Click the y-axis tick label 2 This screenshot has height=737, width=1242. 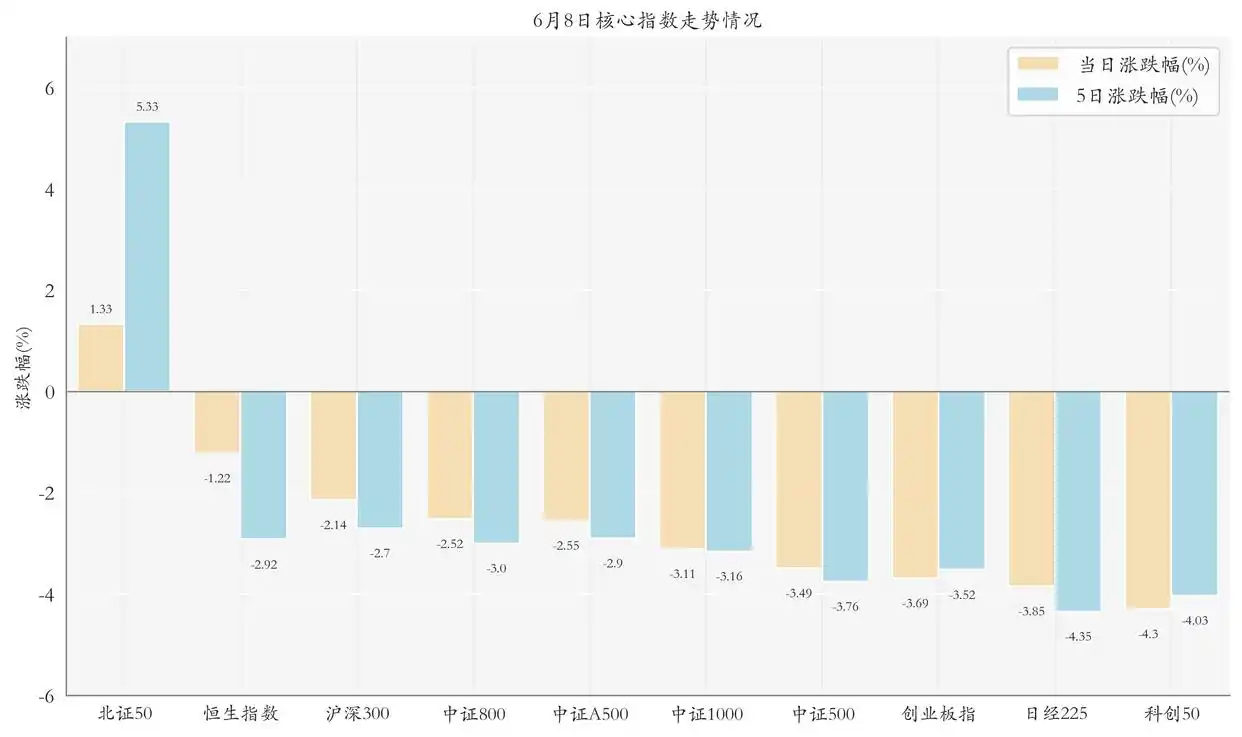pyautogui.click(x=49, y=291)
